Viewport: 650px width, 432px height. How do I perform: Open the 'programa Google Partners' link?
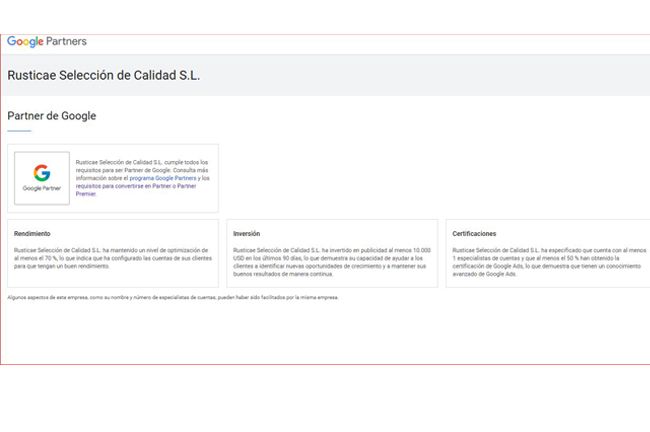coord(163,178)
